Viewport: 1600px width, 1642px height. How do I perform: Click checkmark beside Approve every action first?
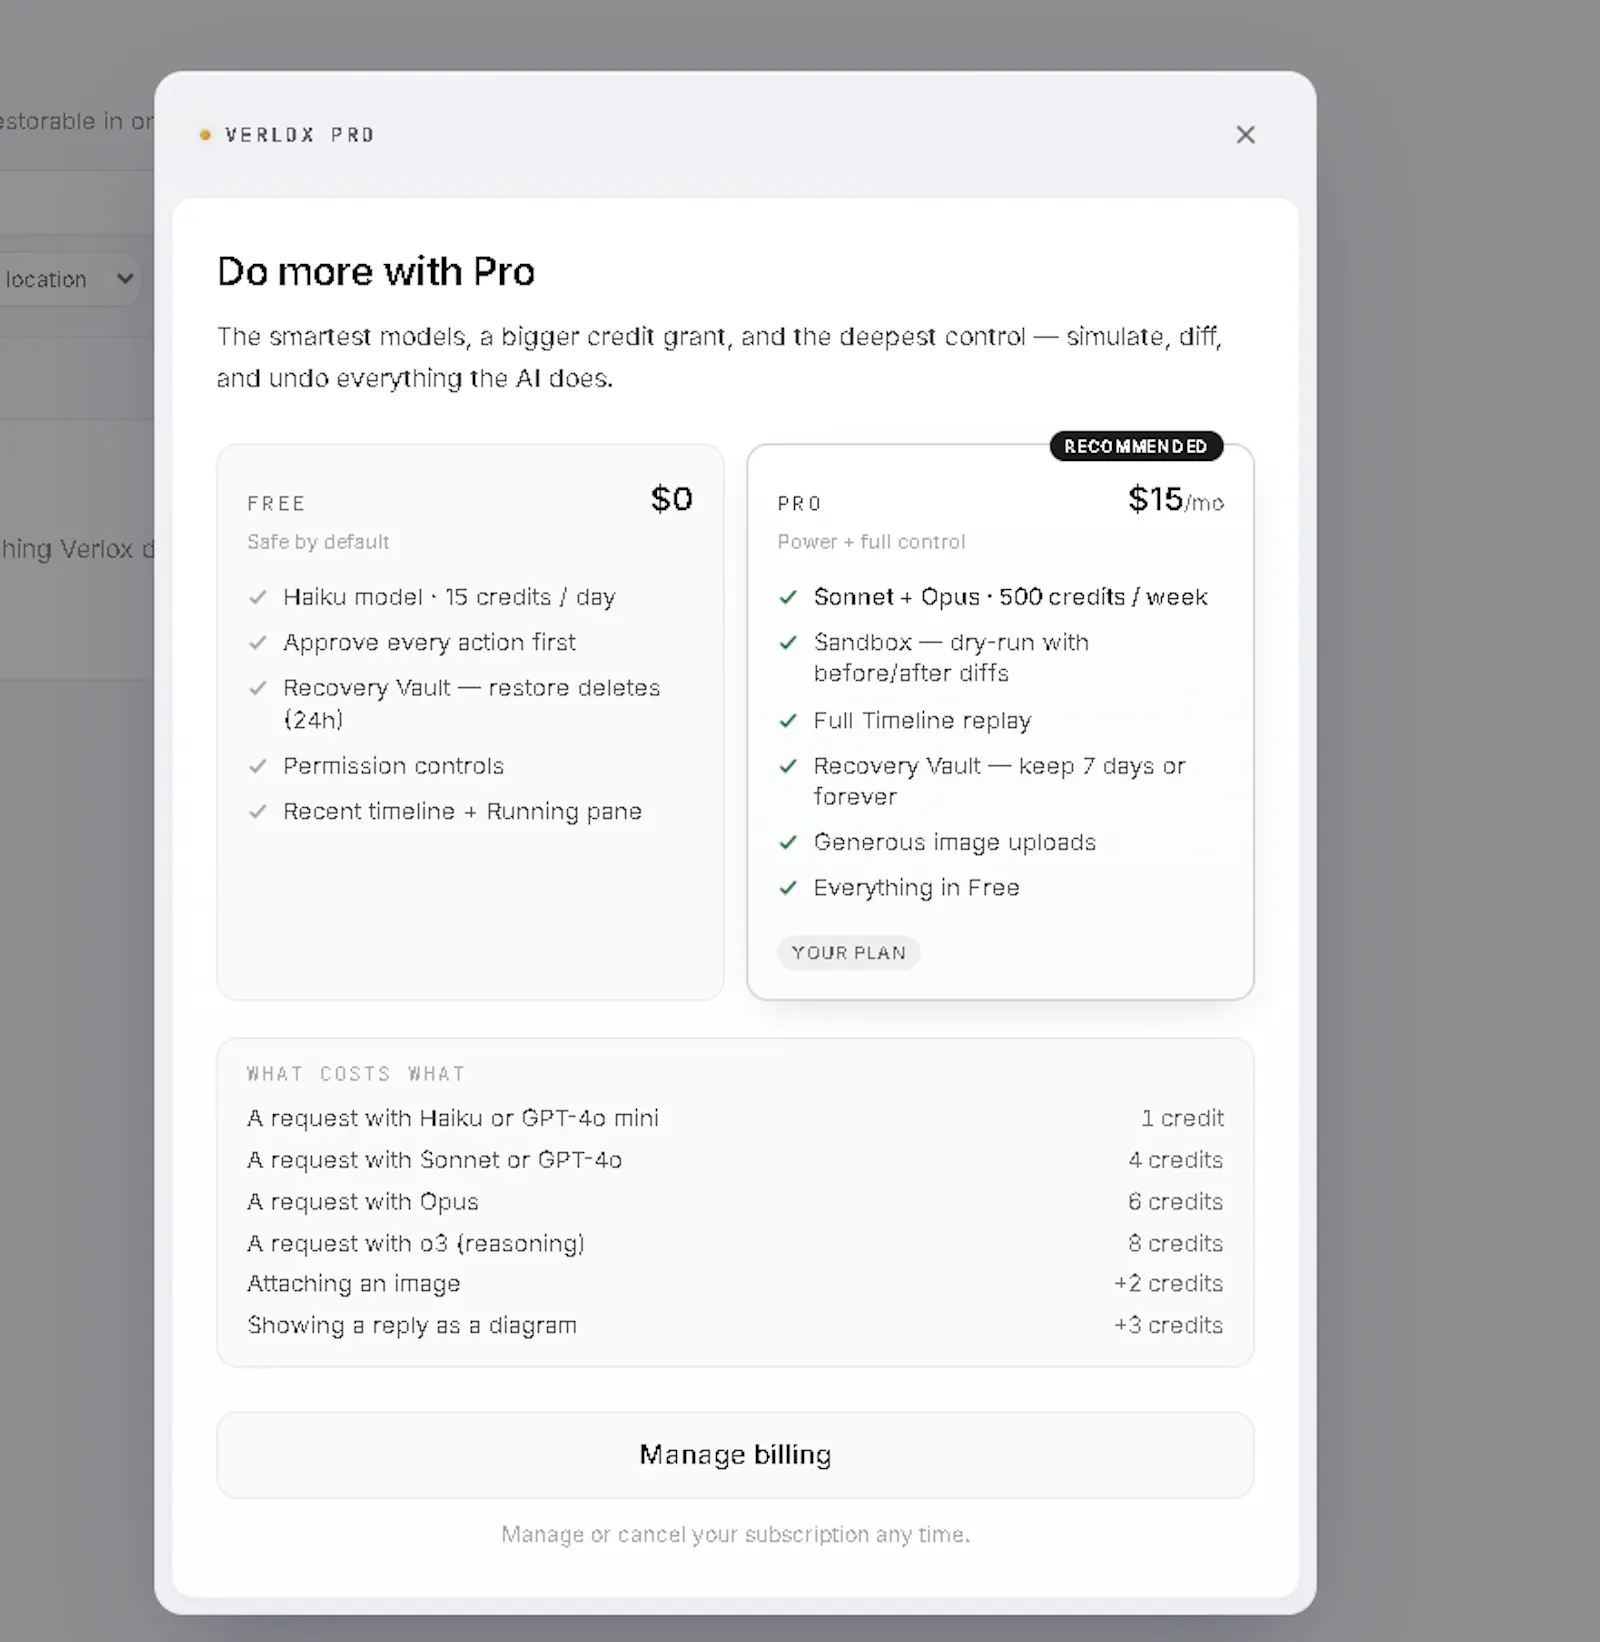pos(258,642)
